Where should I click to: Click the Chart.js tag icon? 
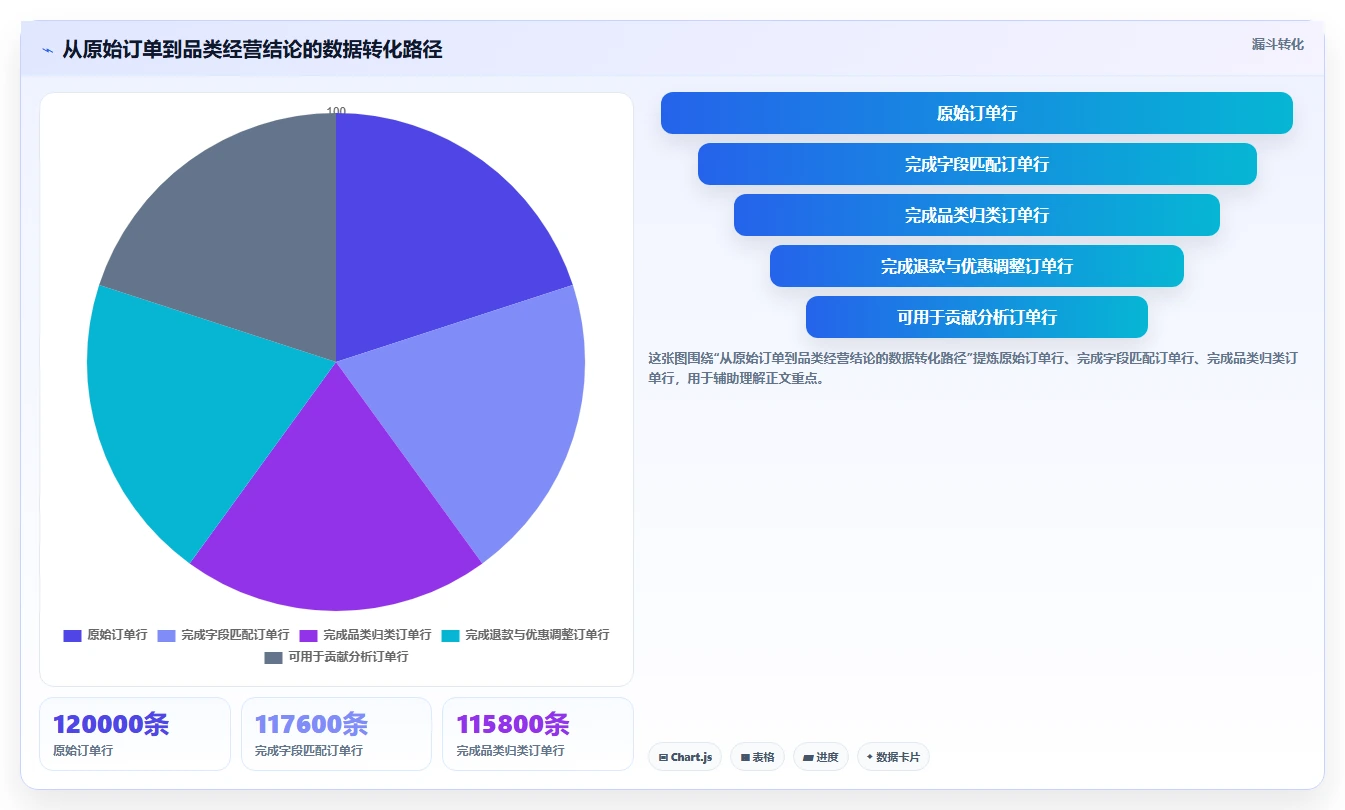(x=663, y=758)
